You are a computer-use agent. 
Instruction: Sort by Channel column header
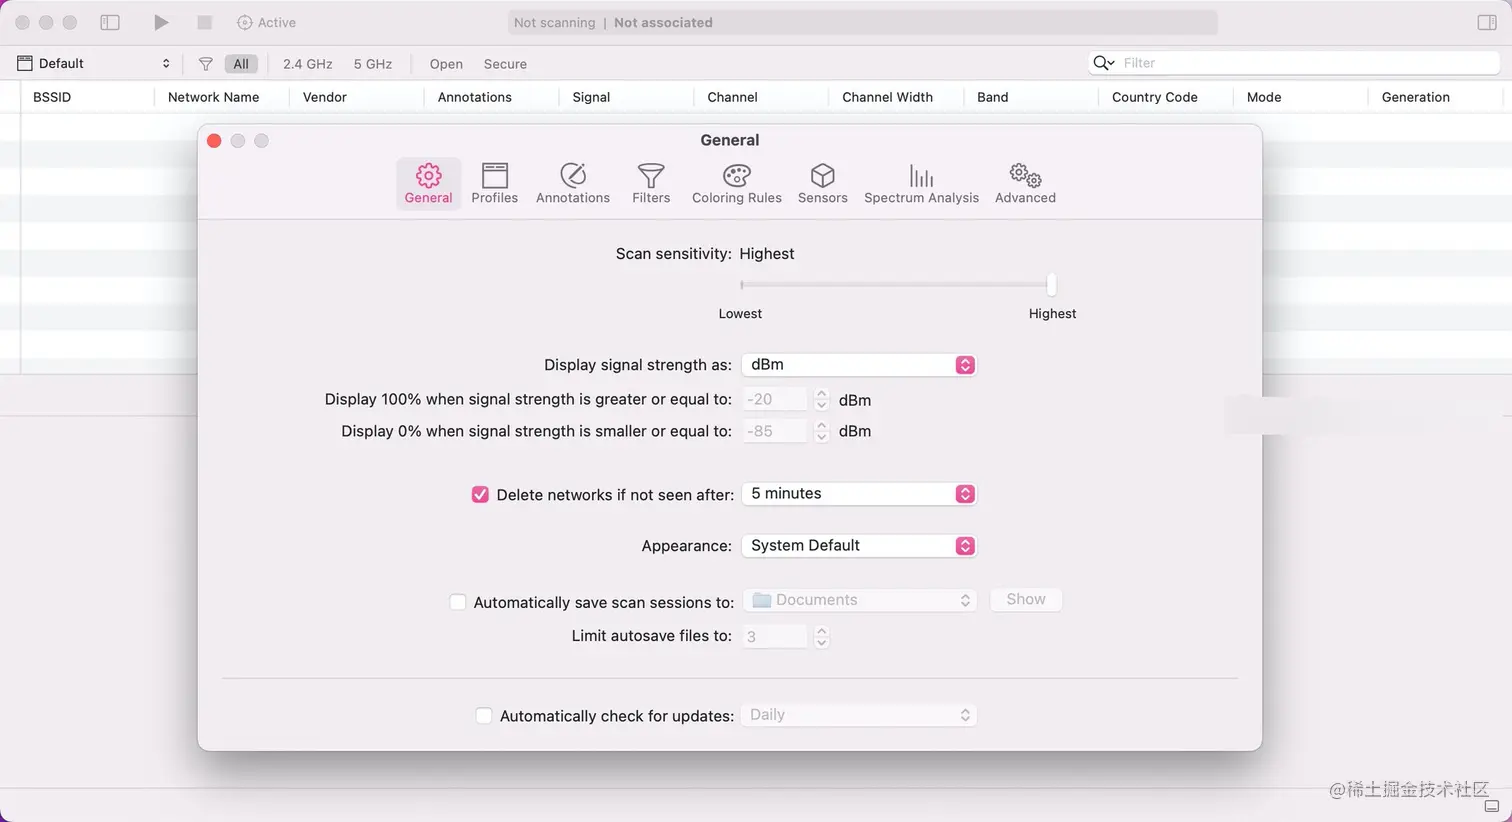(x=732, y=97)
